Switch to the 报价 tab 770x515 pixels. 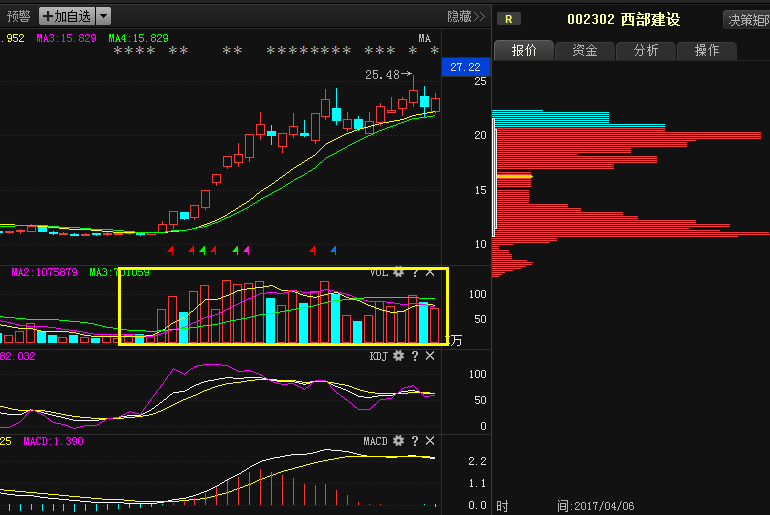coord(524,50)
